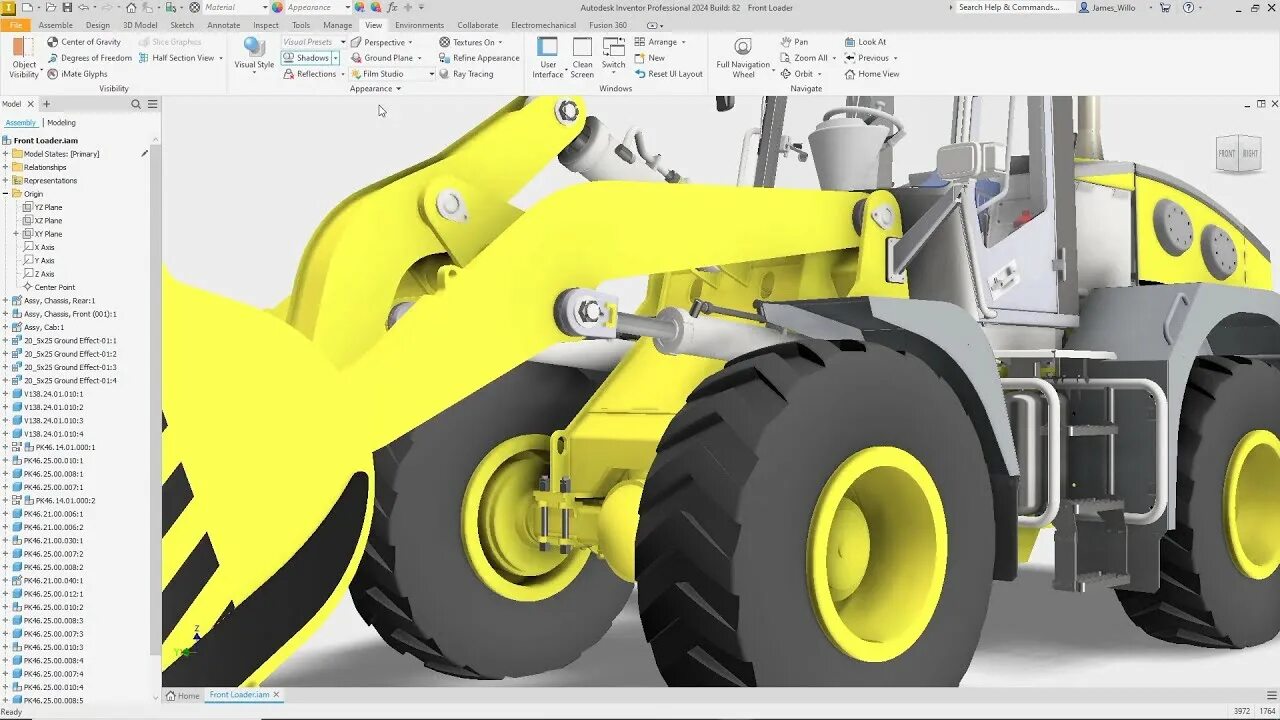Switch to the Tools ribbon tab

[301, 25]
